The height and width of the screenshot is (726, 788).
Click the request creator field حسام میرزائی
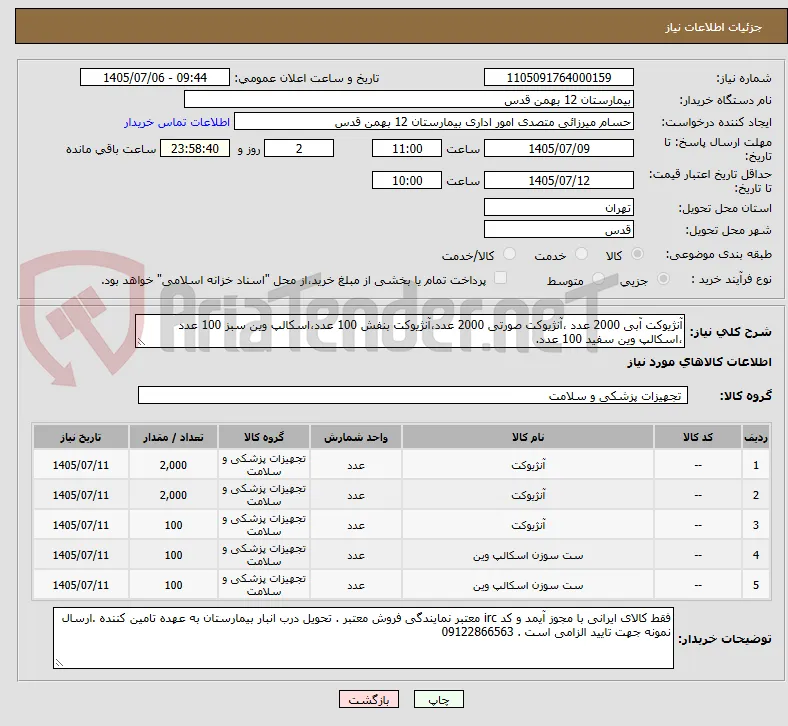point(434,122)
